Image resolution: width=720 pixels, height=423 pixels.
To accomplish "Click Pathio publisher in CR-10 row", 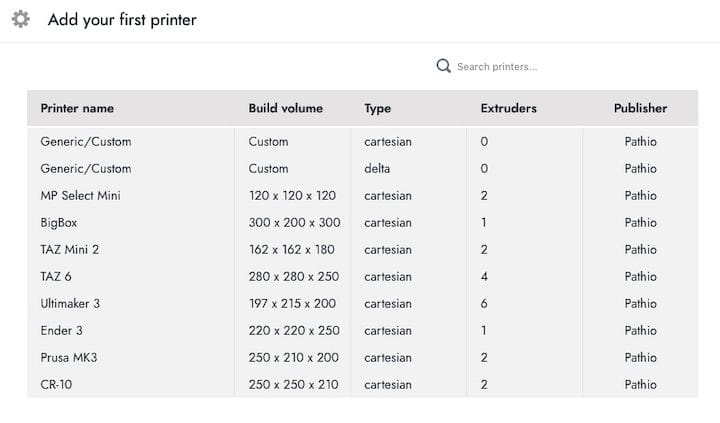I will click(x=640, y=385).
